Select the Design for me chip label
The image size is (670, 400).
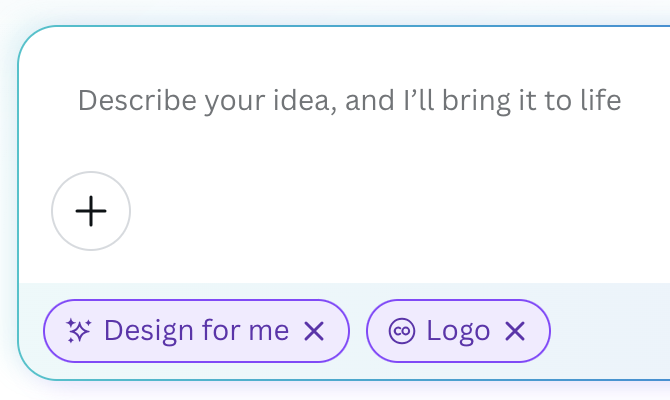196,331
